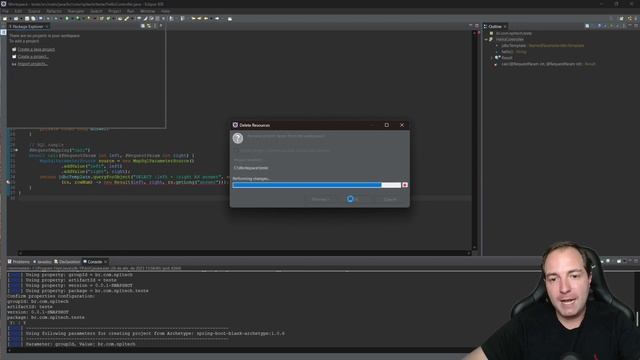640x360 pixels.
Task: Open Package Explorer view menu
Action: [x=155, y=26]
